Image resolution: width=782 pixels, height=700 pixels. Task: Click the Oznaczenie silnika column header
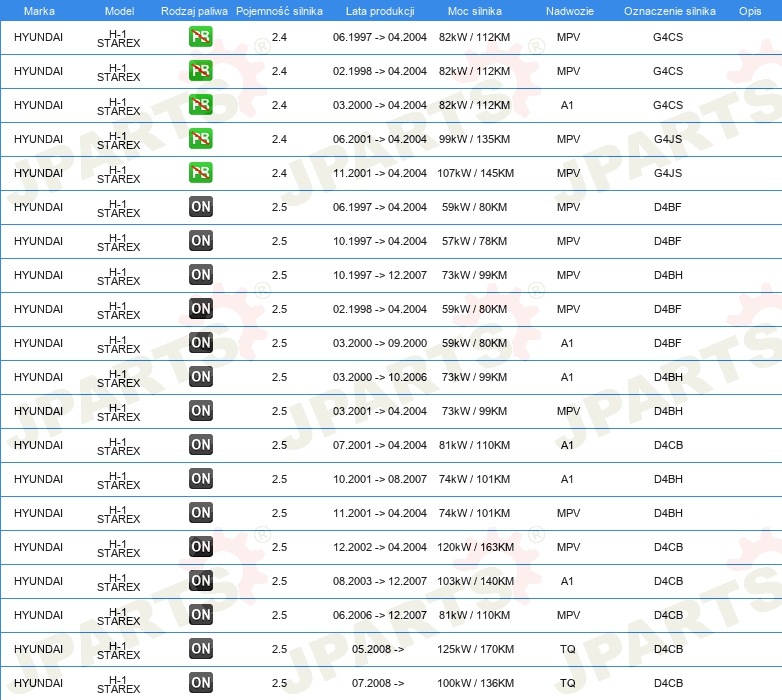[x=670, y=11]
